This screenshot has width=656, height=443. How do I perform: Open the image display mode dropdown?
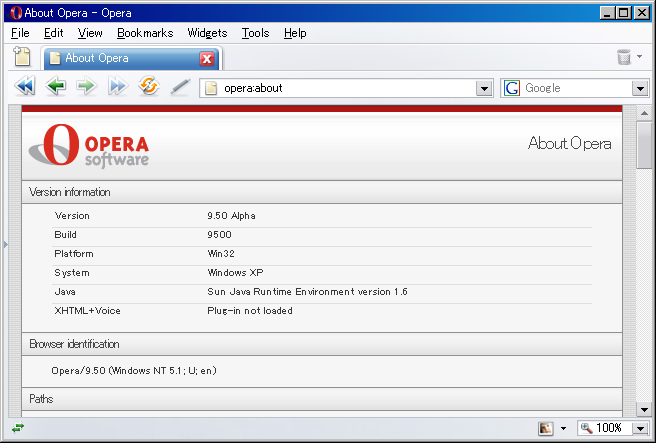point(564,428)
